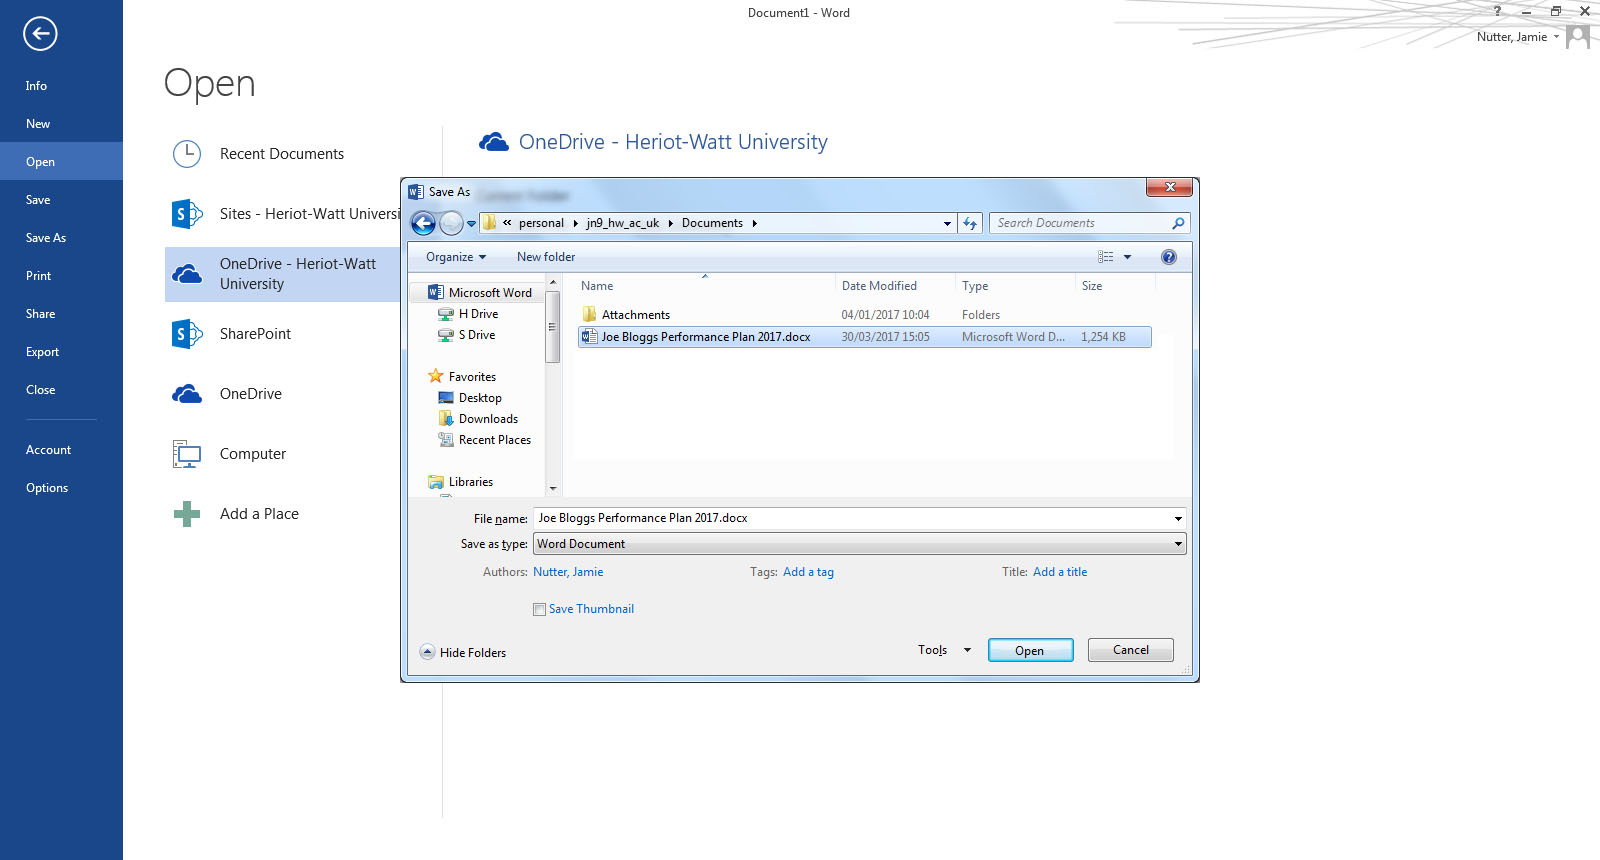Click the refresh icon beside address bar
Image resolution: width=1600 pixels, height=860 pixels.
[x=970, y=223]
